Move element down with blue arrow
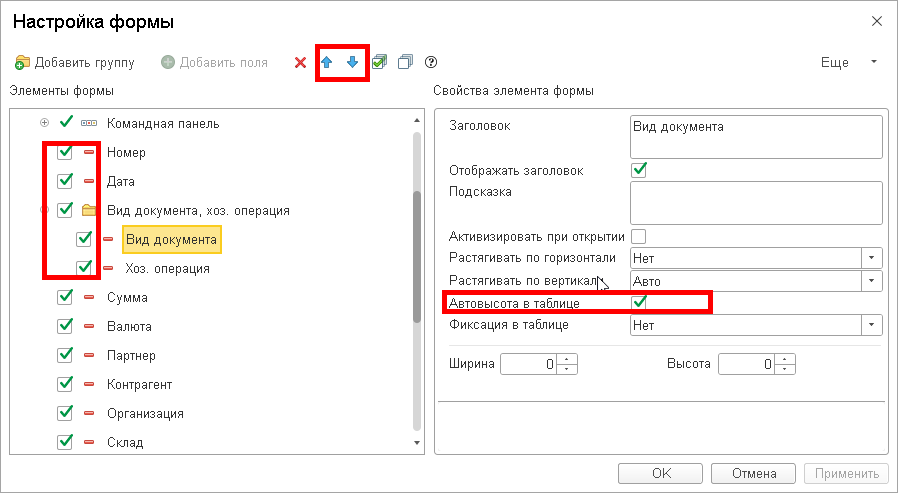The height and width of the screenshot is (493, 898). pos(352,63)
